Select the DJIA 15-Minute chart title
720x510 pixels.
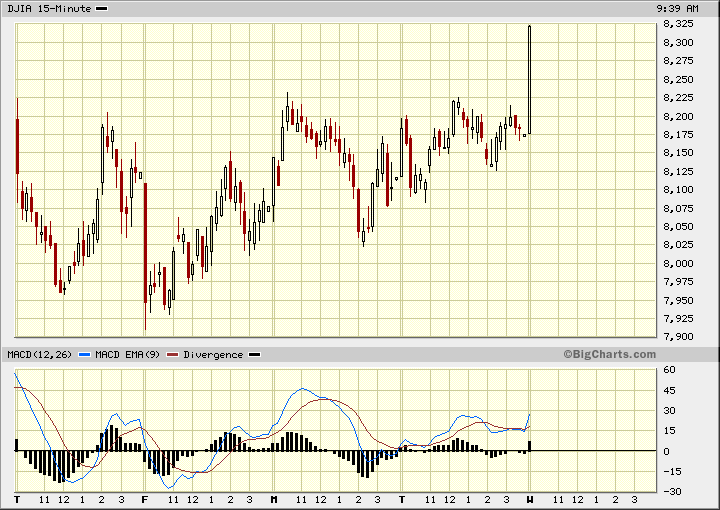point(47,8)
